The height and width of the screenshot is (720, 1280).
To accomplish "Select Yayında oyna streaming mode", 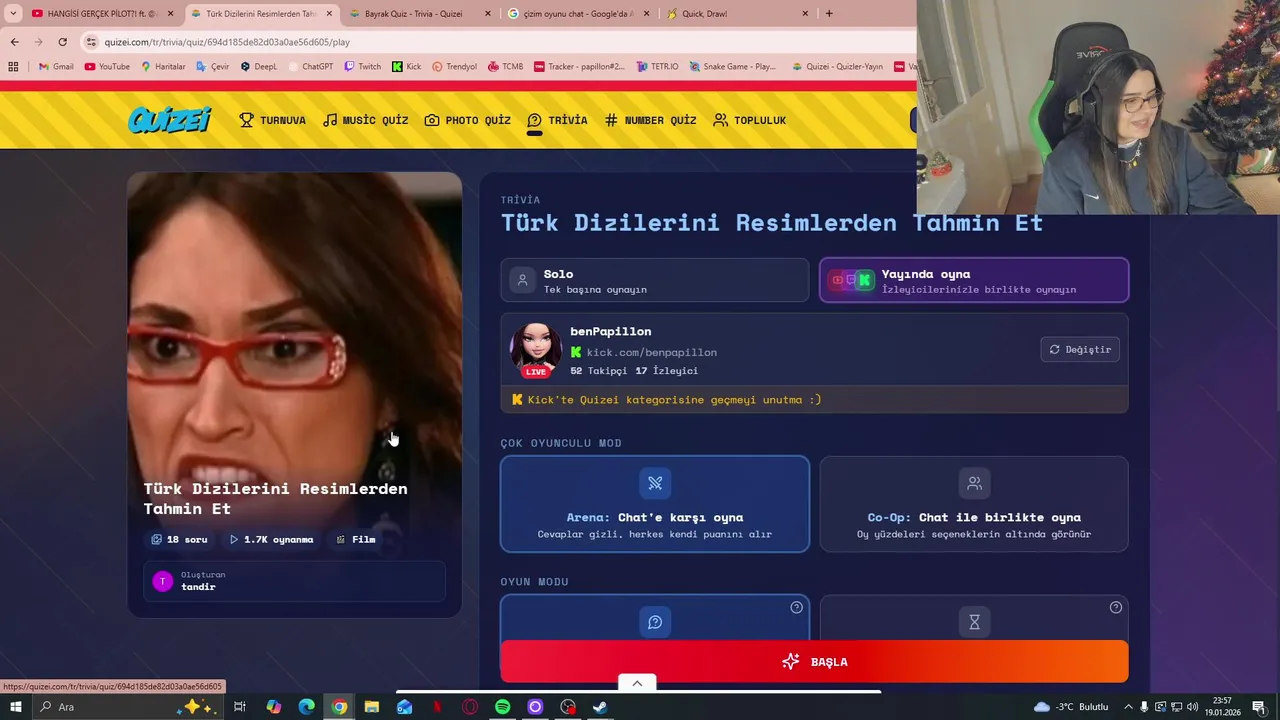I will pos(974,280).
